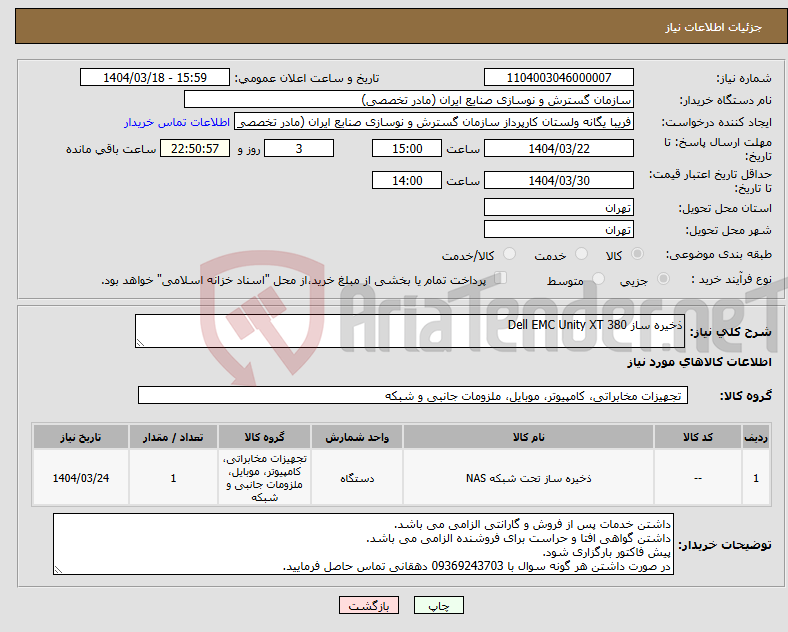788x632 pixels.
Task: Click the response deadline date 1404/03/22
Action: (x=558, y=148)
